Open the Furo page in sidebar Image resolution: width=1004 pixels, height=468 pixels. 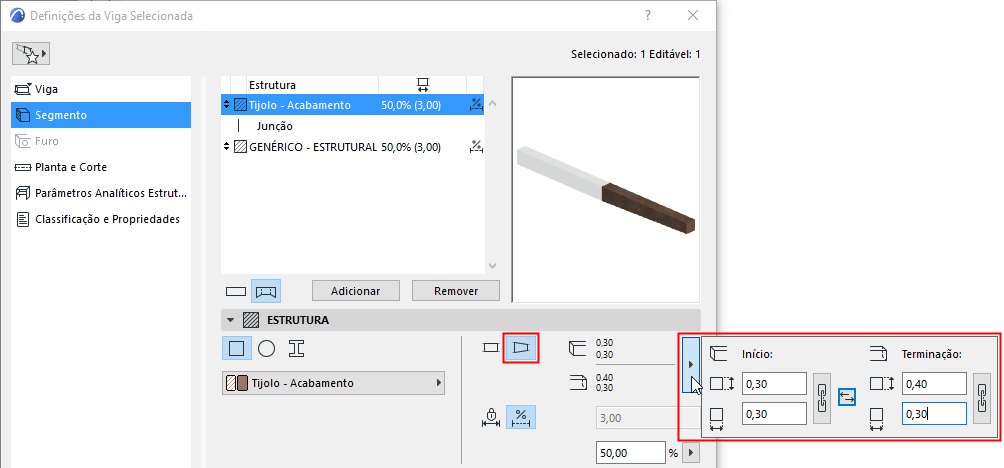click(x=101, y=141)
